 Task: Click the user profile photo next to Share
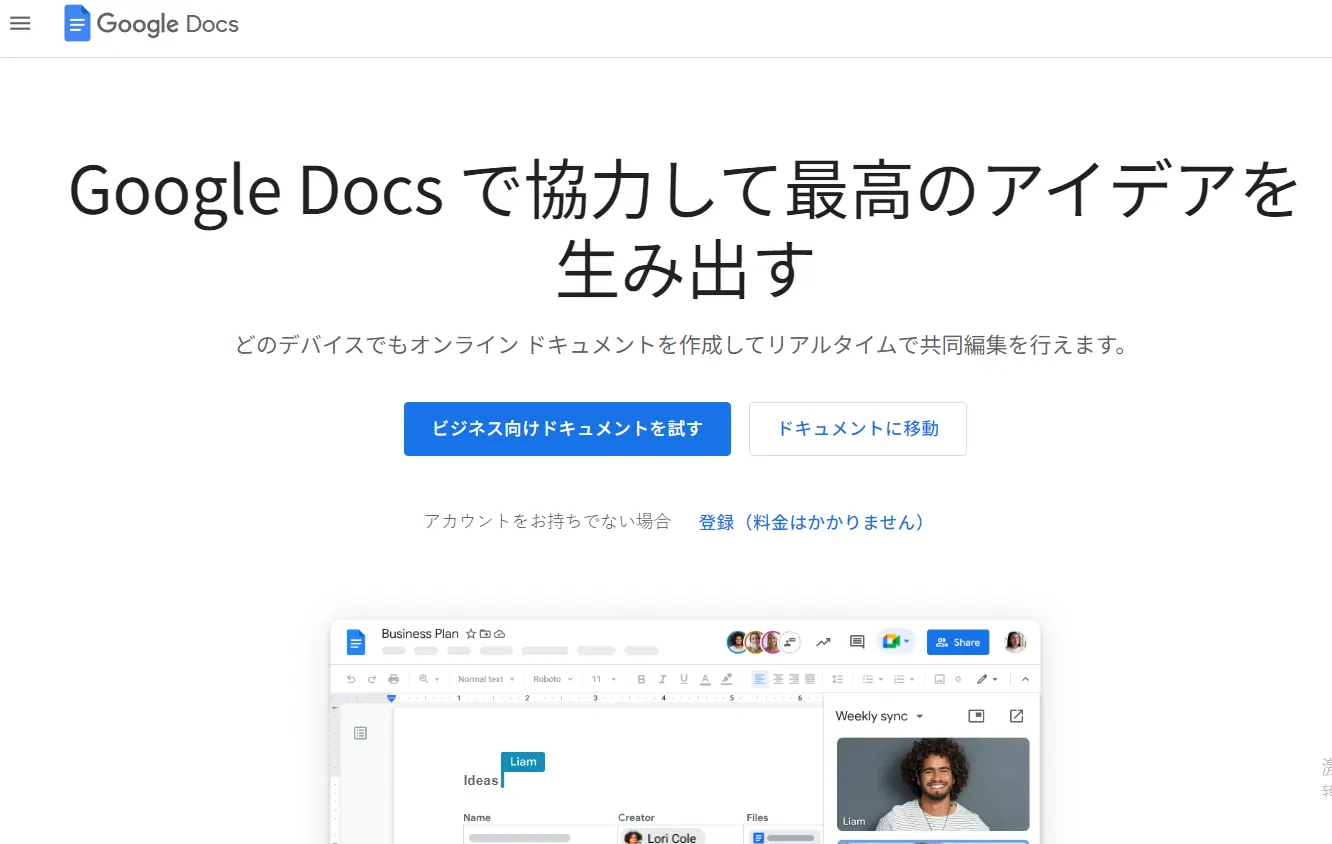coord(1015,642)
